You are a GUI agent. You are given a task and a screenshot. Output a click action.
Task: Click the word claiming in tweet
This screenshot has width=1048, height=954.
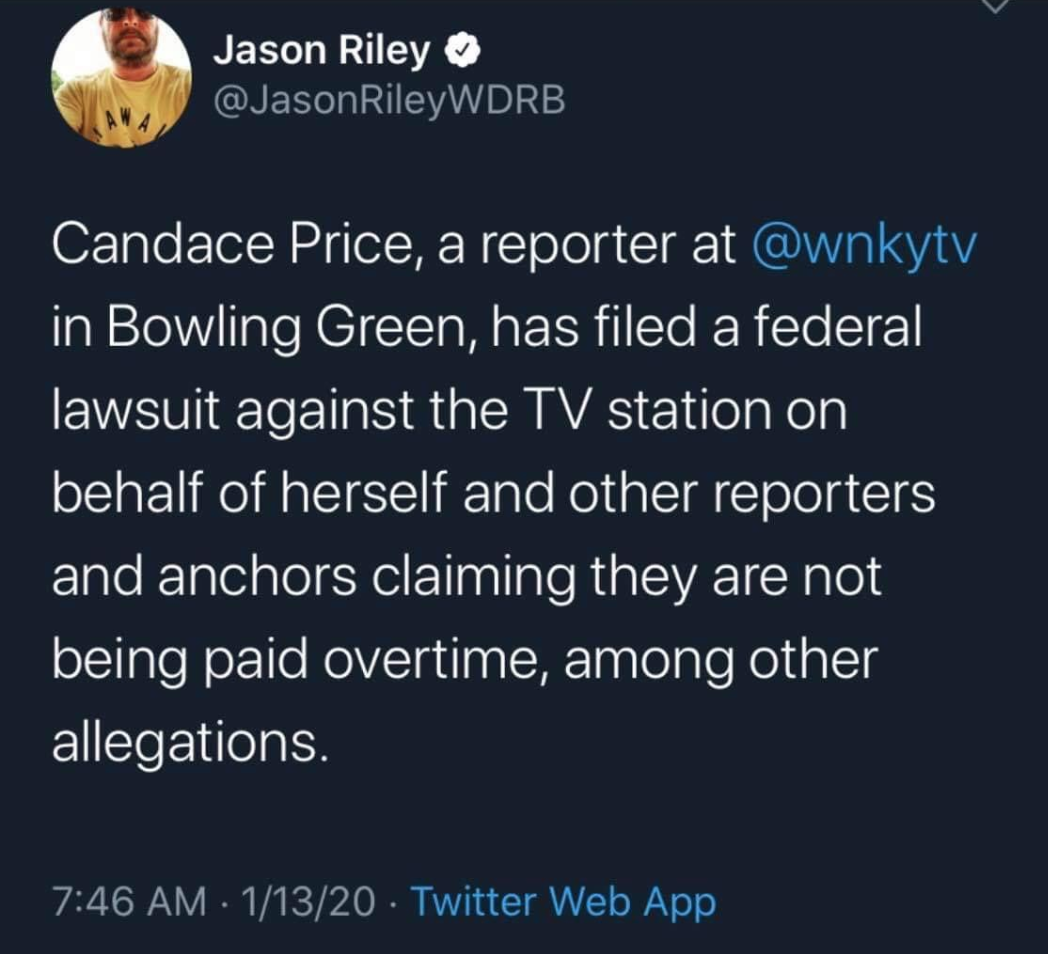(473, 579)
